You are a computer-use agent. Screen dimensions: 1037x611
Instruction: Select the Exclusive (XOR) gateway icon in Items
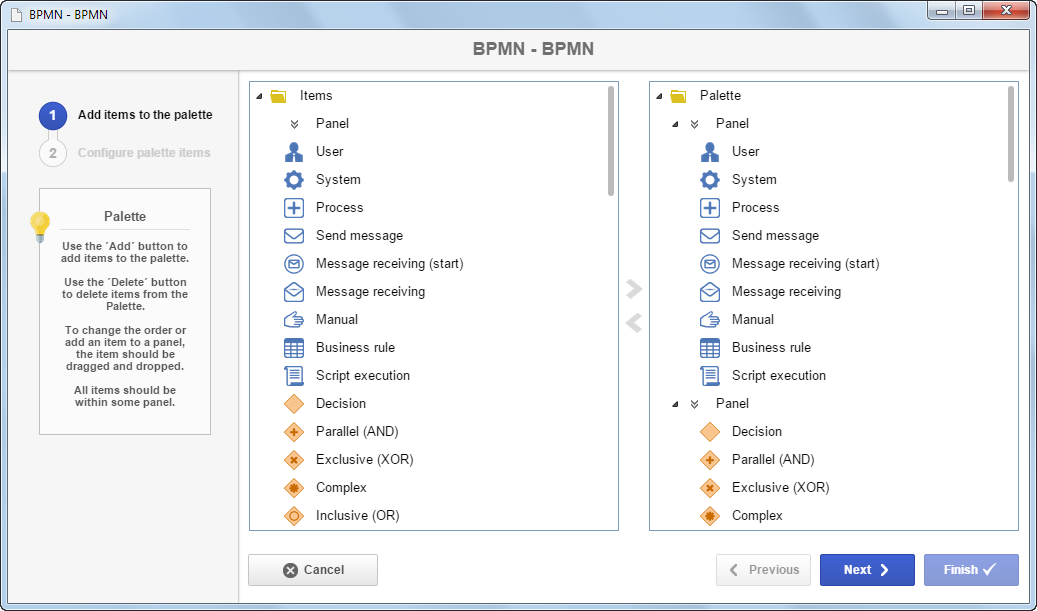click(x=294, y=460)
